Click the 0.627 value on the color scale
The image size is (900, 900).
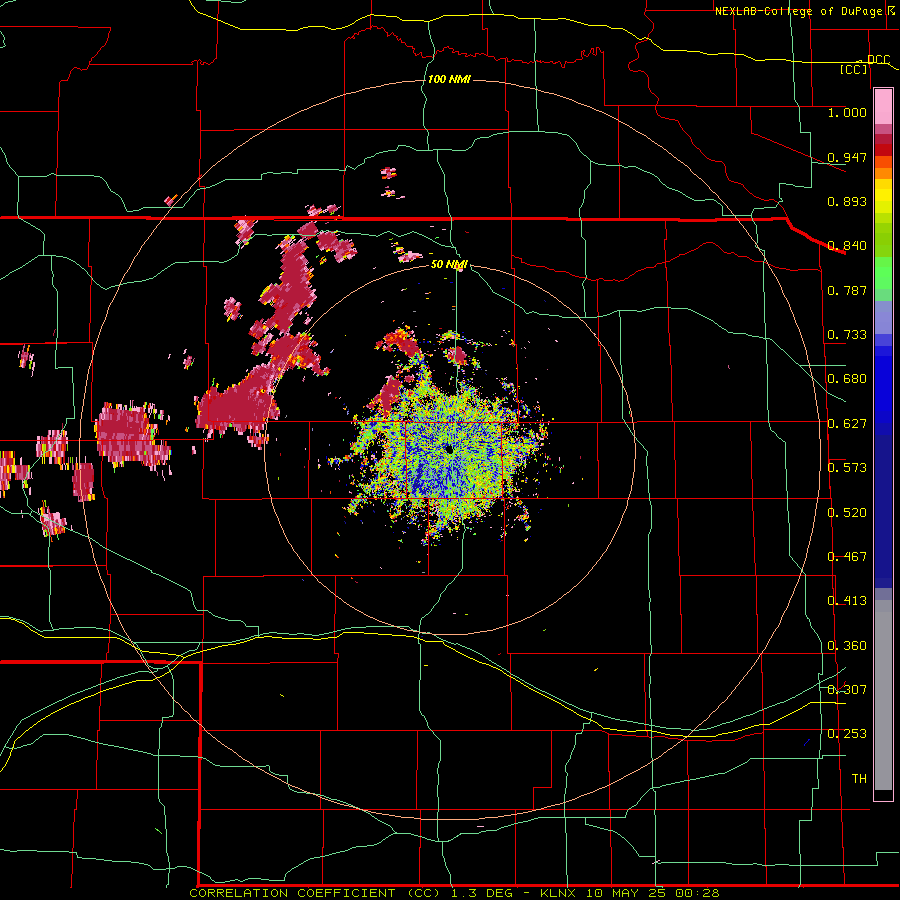(847, 424)
